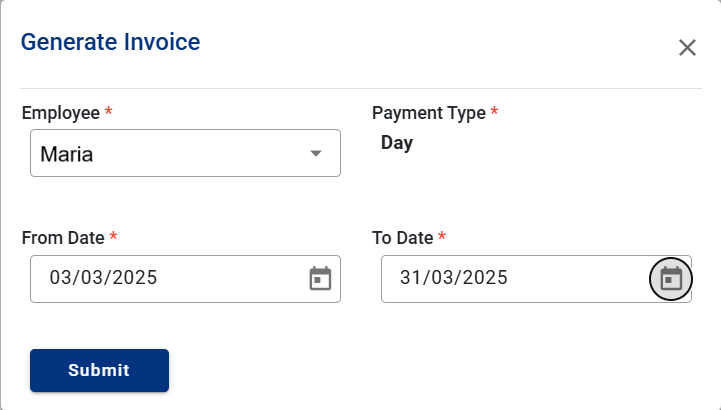Select the Day payment type value
Viewport: 721px width, 410px height.
click(397, 143)
